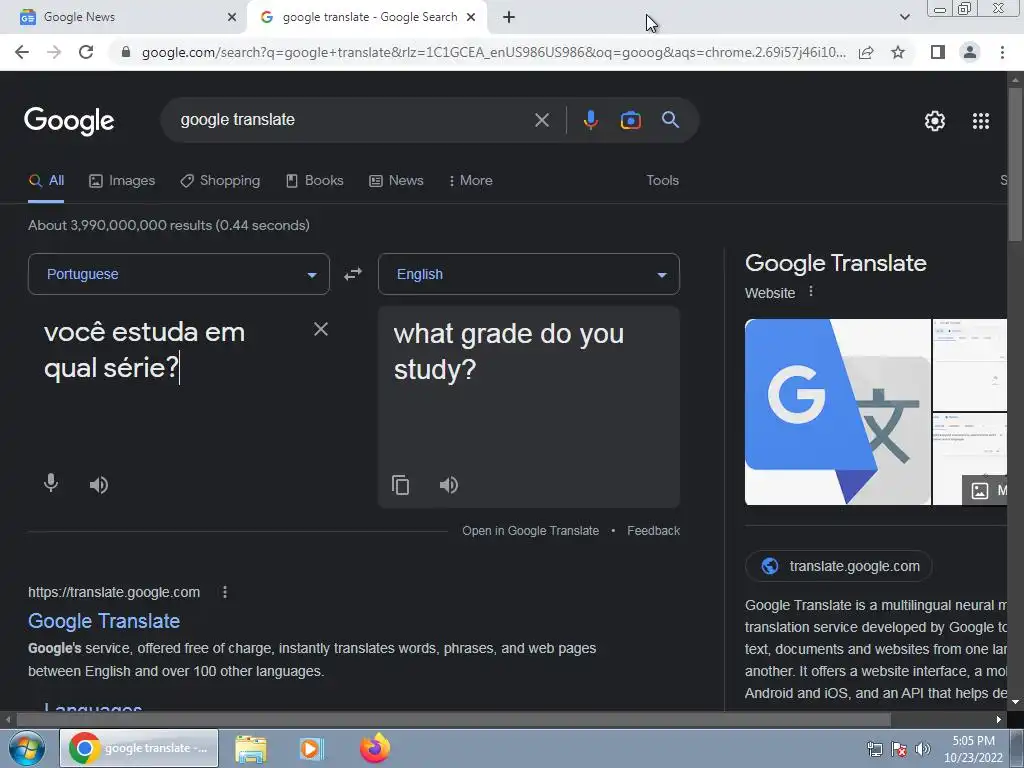Click the Chrome google translate taskbar button

(139, 748)
